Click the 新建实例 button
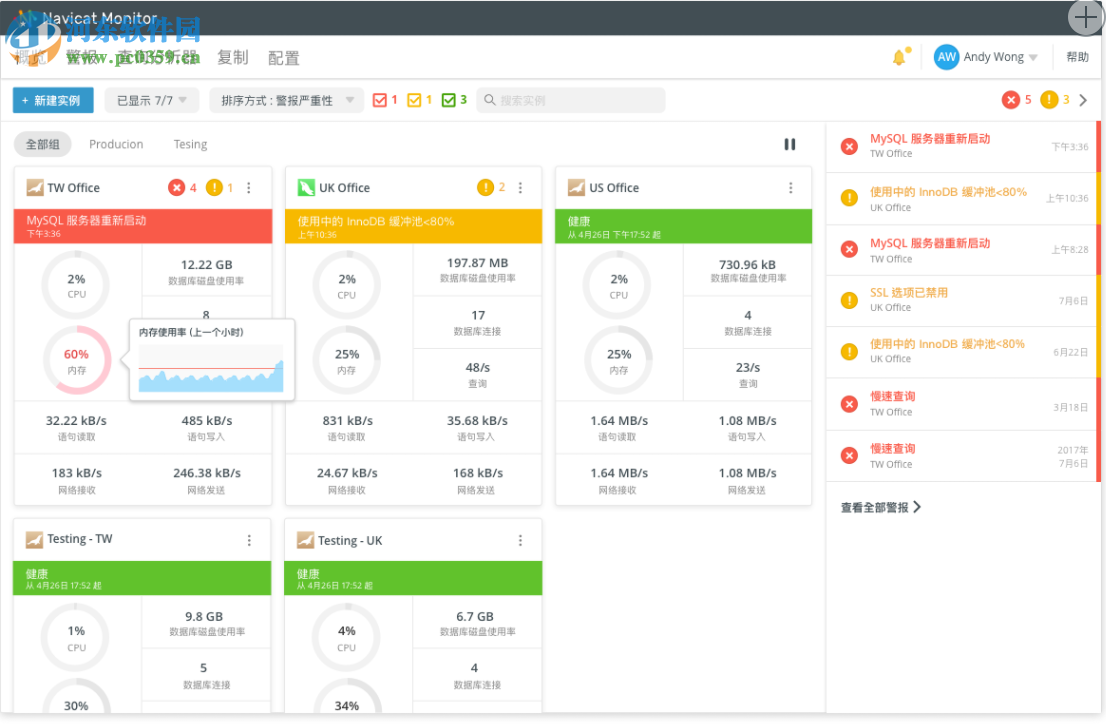 point(52,100)
